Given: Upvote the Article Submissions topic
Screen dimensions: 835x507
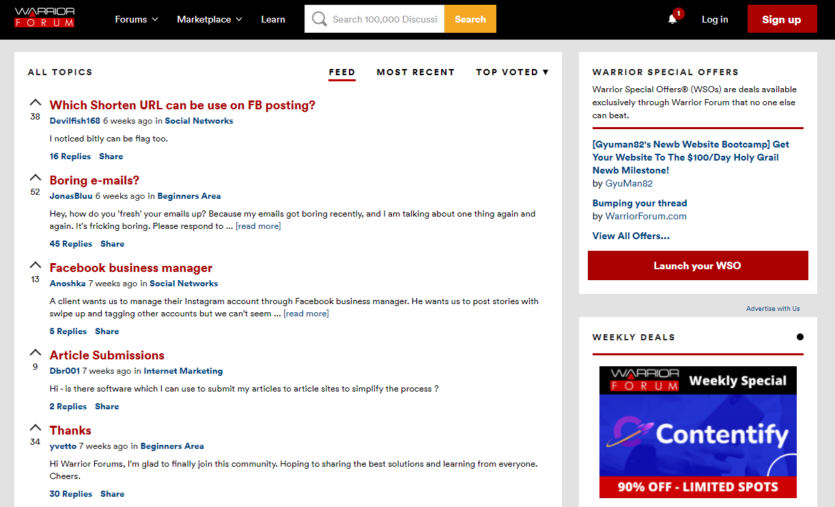Looking at the screenshot, I should coord(35,352).
